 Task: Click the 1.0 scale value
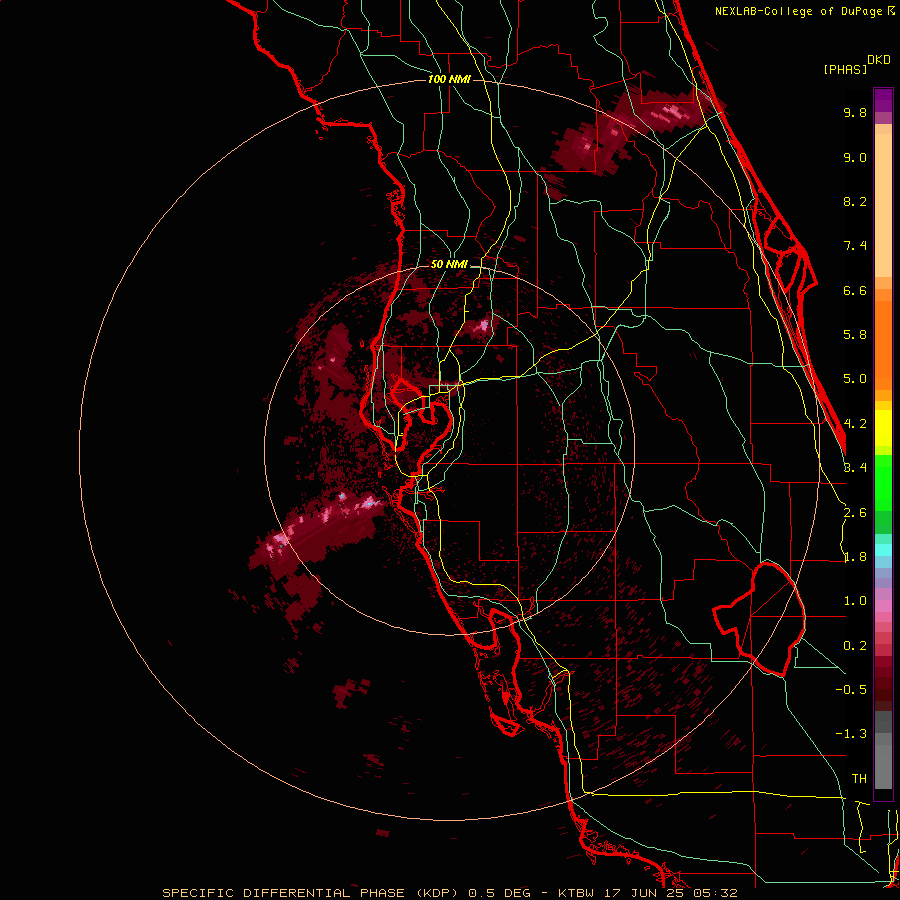(x=855, y=601)
